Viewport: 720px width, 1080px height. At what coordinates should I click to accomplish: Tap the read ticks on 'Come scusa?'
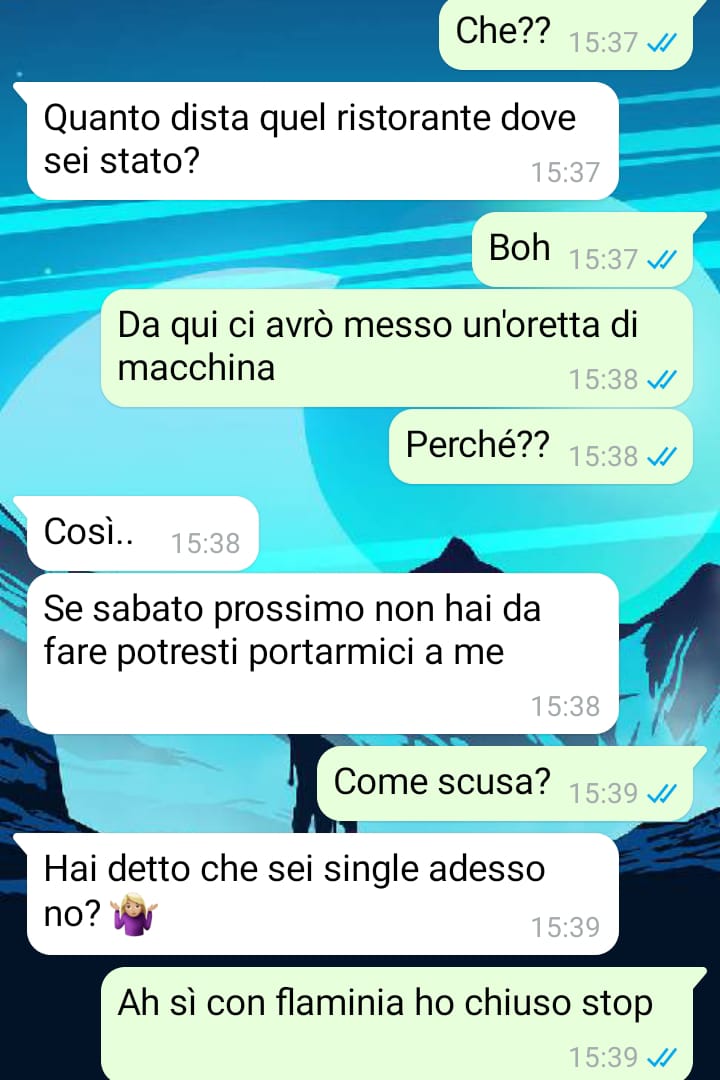point(662,794)
